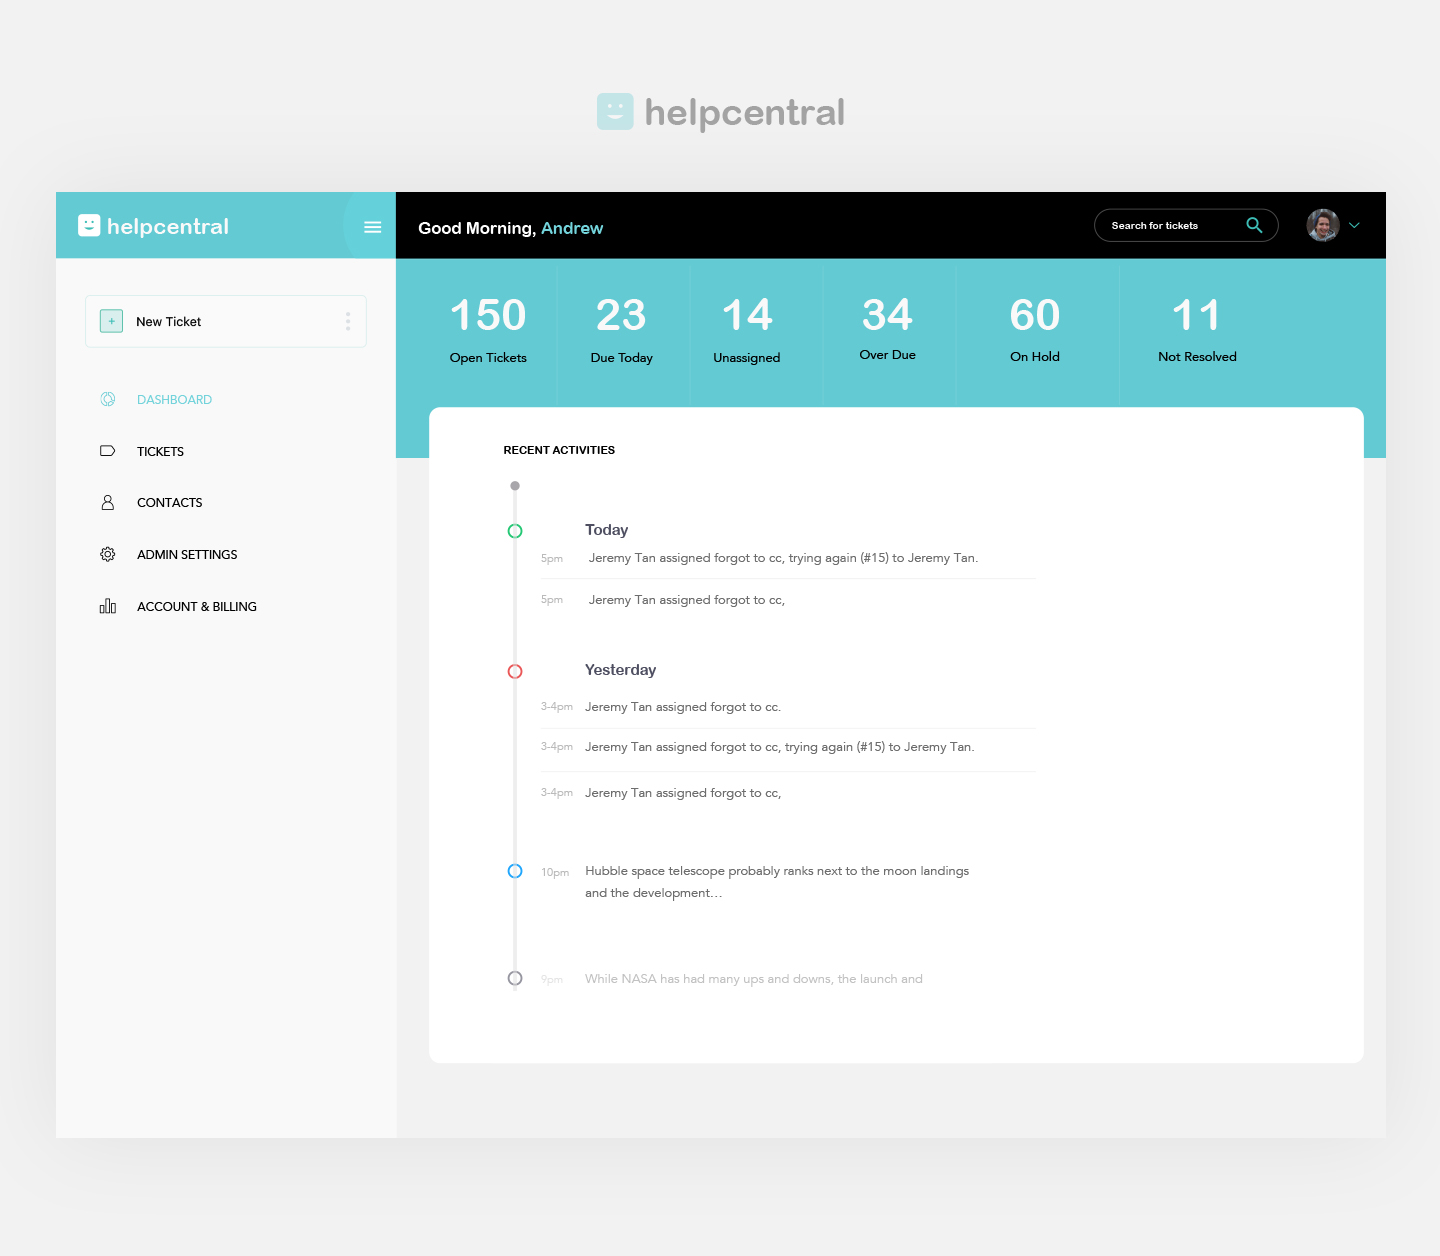Open the Hubble space telescope activity entry
The height and width of the screenshot is (1256, 1440).
[x=777, y=882]
